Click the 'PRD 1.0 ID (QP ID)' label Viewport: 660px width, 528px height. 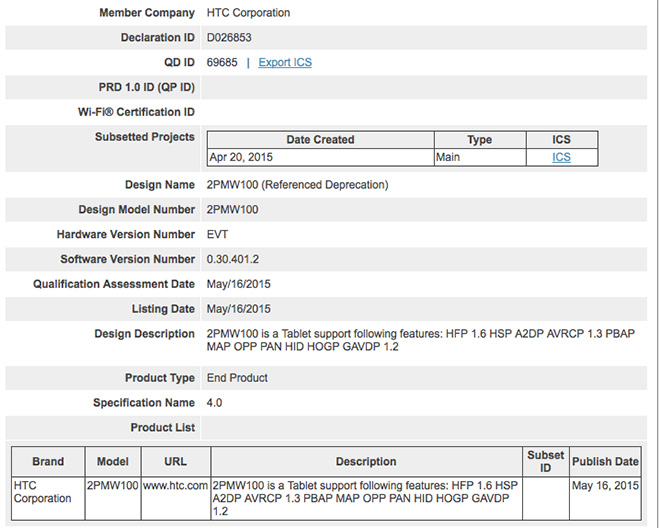coord(146,87)
